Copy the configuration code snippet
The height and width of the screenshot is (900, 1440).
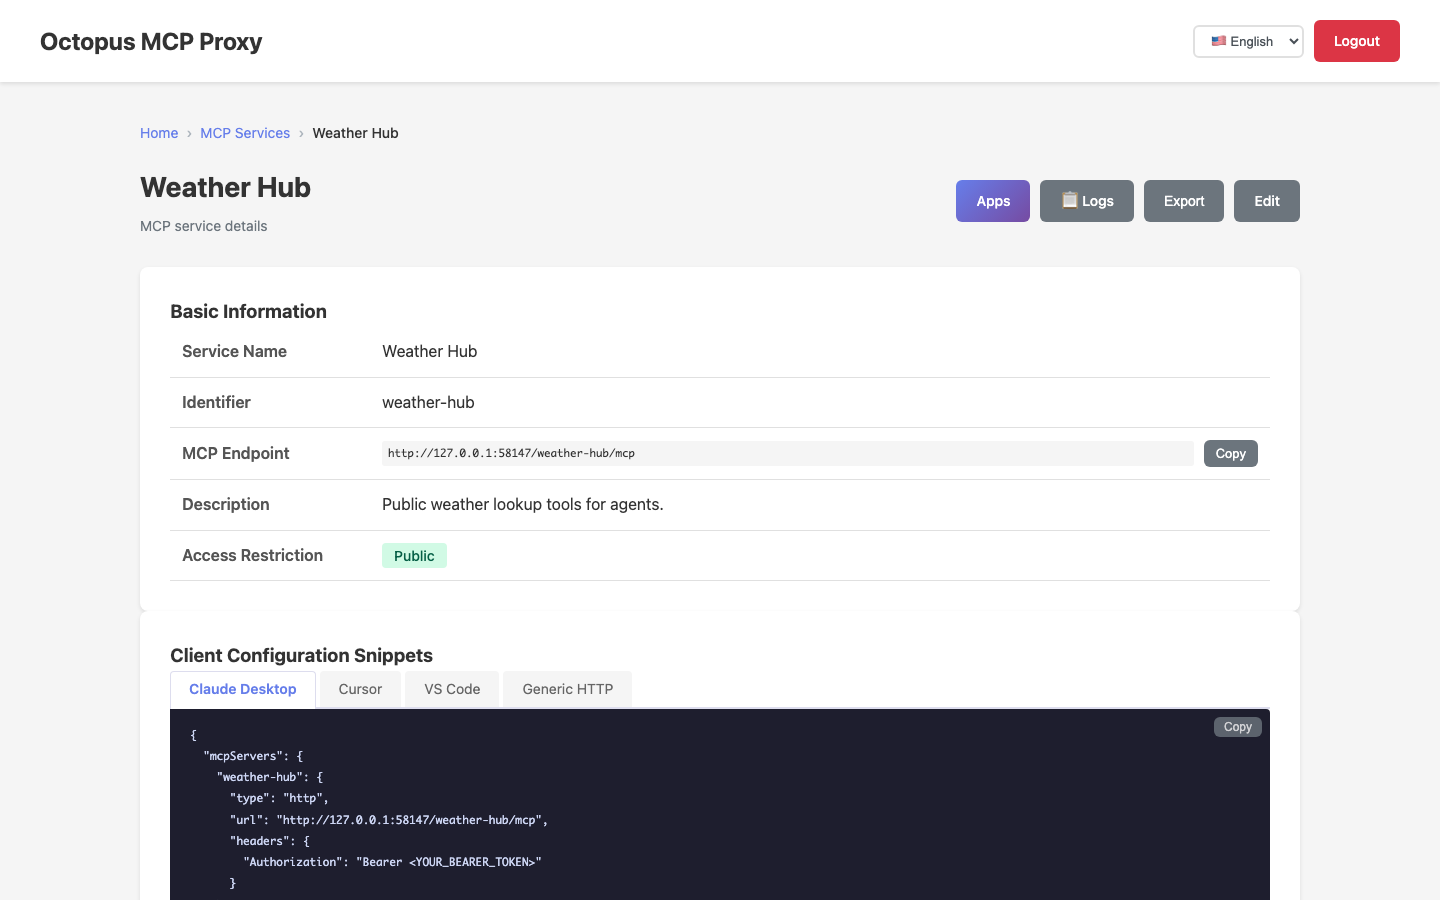pyautogui.click(x=1238, y=727)
